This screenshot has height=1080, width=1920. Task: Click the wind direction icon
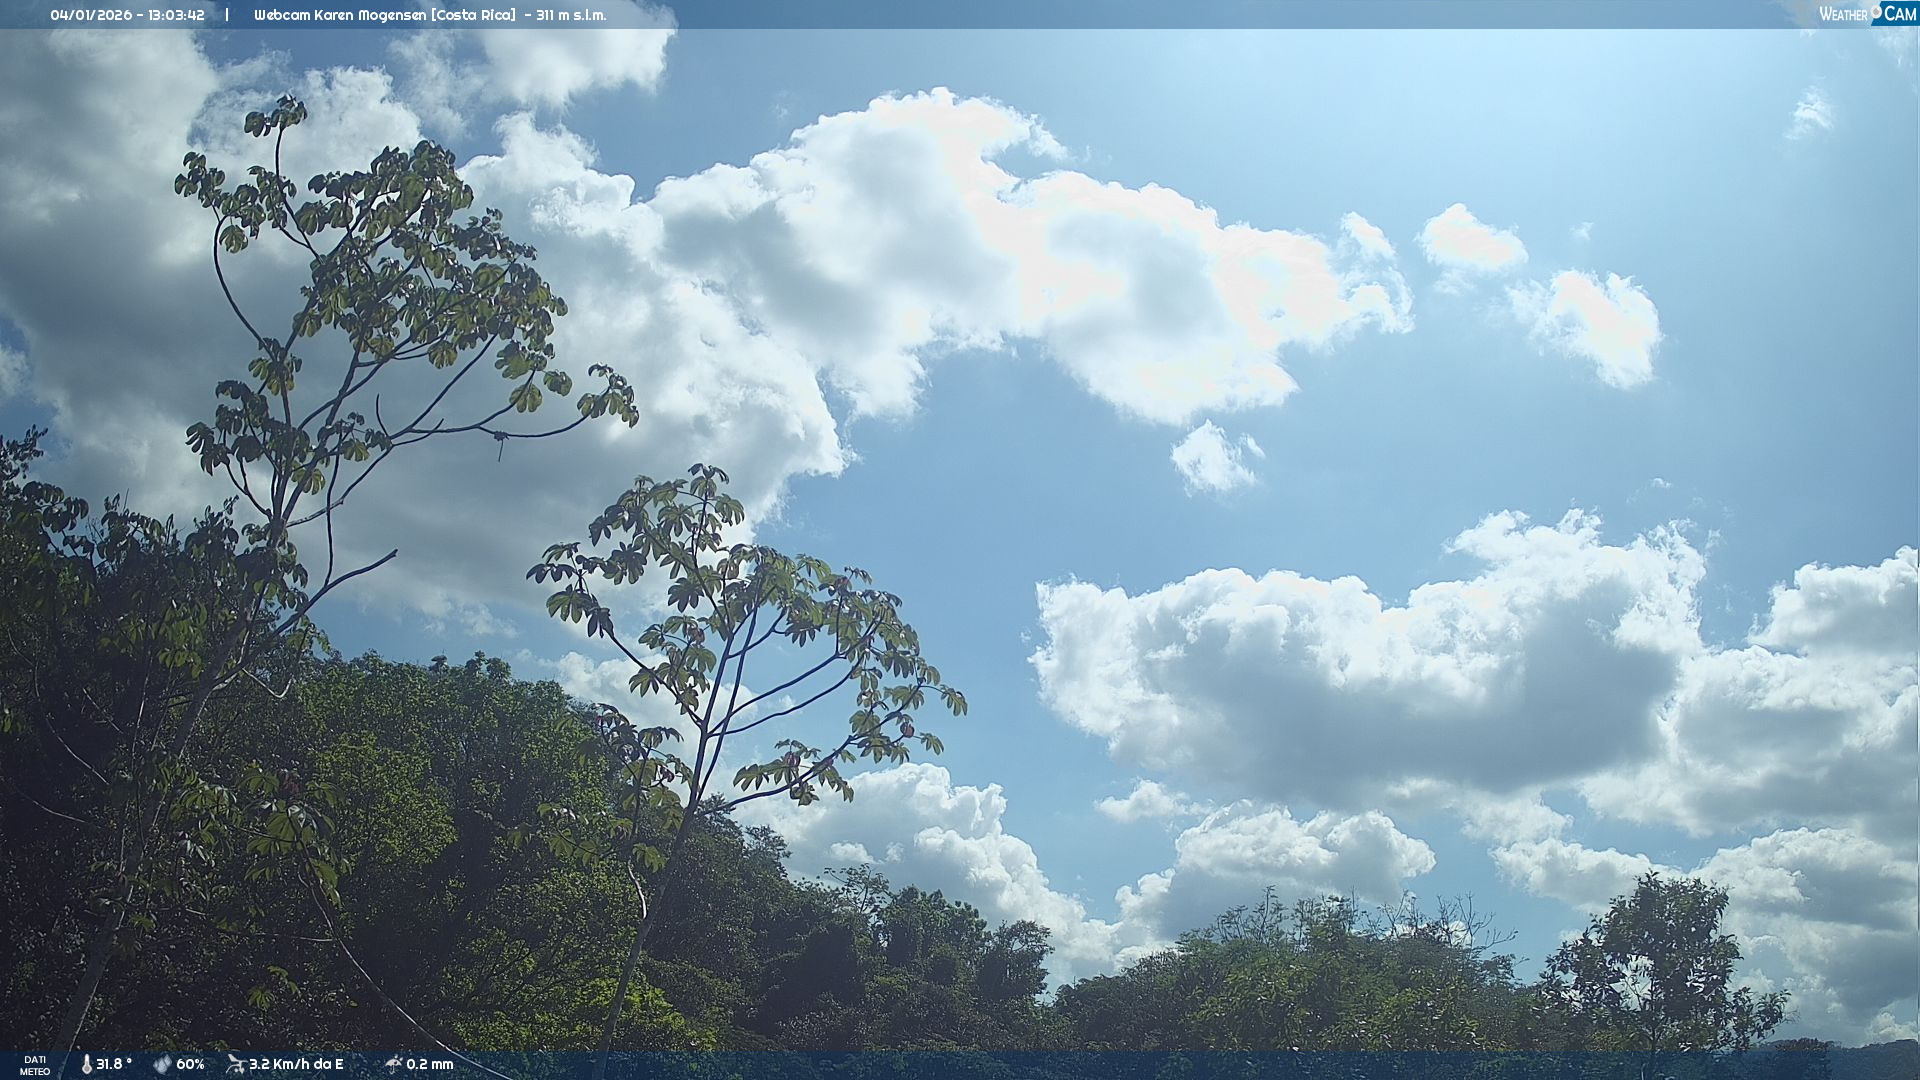[x=236, y=1064]
